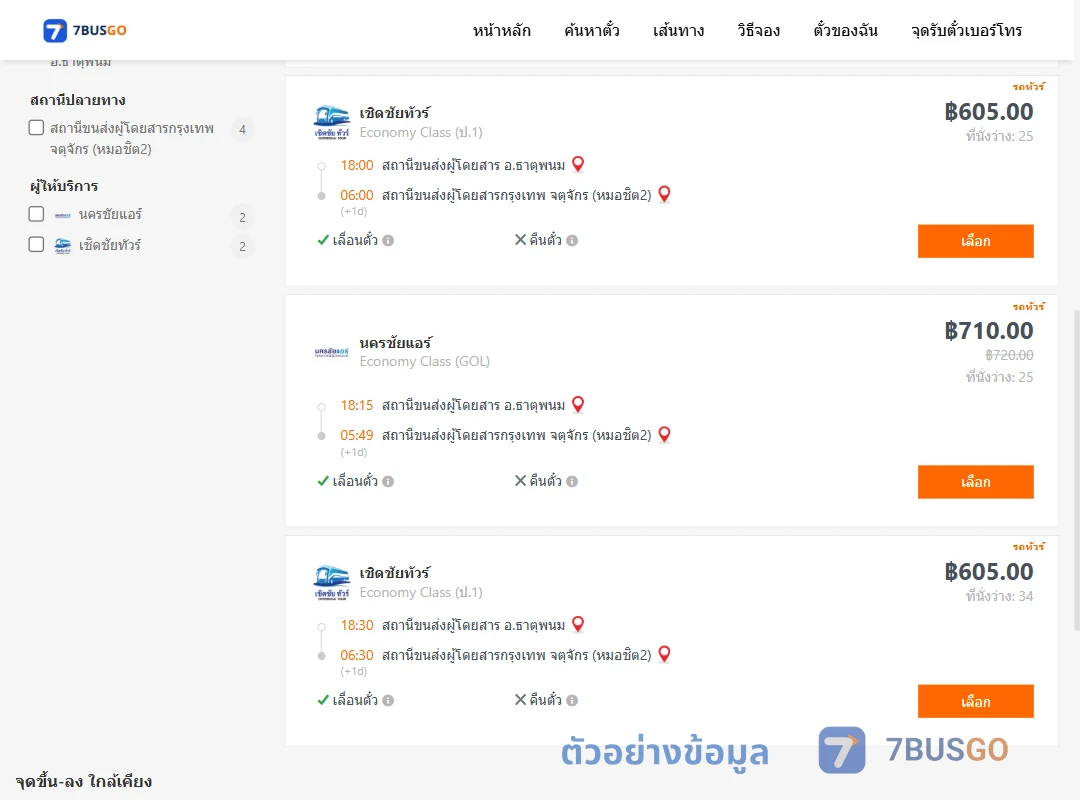
Task: Show เลื่อนตั๋ว info icon on 18:00 trip
Action: 388,240
